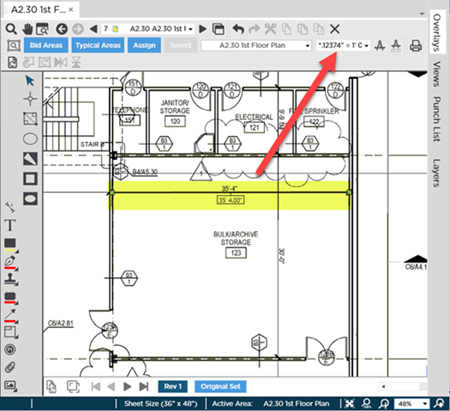Select the ellipse outline tool

point(30,139)
